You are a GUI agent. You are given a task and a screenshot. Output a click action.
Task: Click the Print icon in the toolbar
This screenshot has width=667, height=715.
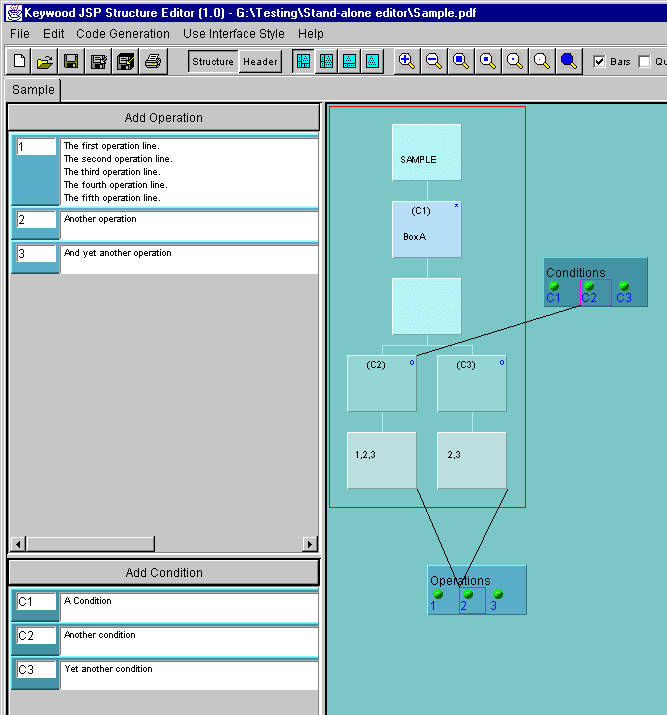click(x=152, y=61)
